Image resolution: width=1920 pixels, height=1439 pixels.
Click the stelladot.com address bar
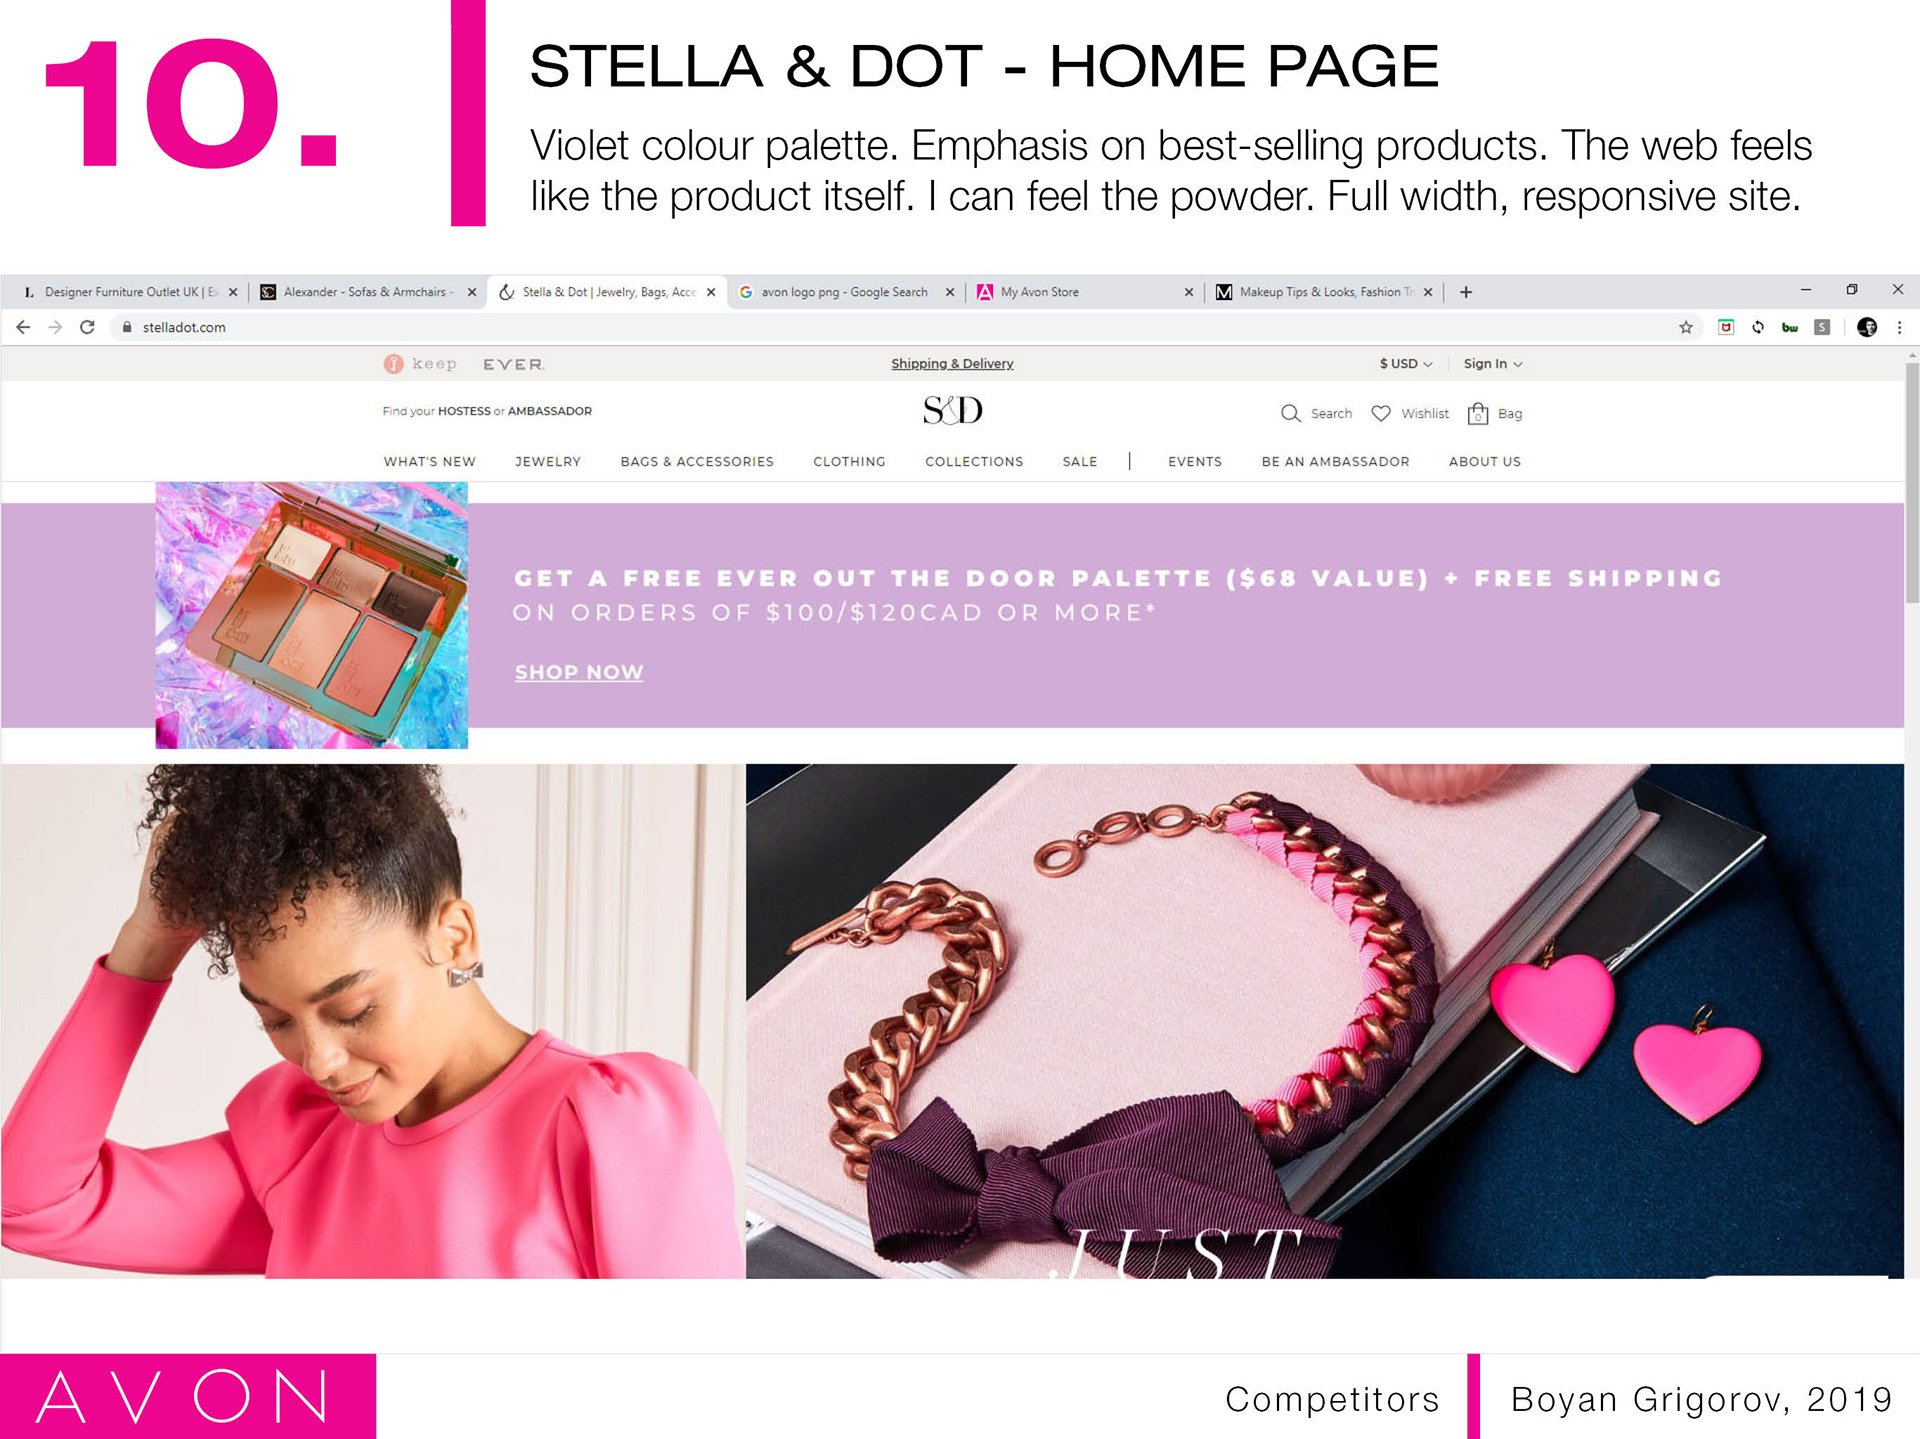click(x=900, y=327)
